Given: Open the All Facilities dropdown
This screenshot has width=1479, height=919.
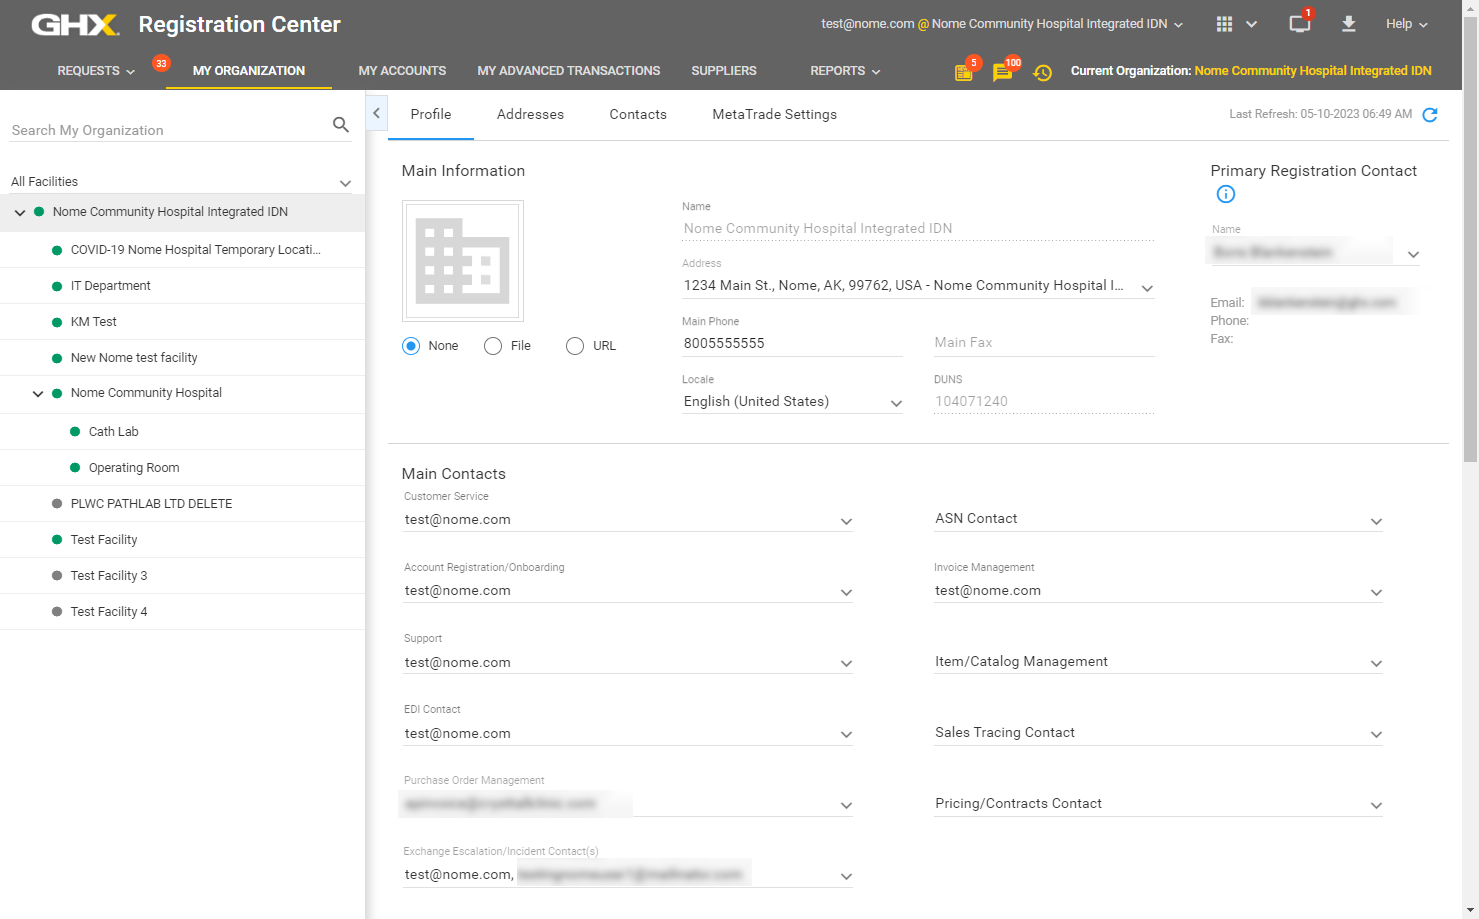Looking at the screenshot, I should click(181, 182).
